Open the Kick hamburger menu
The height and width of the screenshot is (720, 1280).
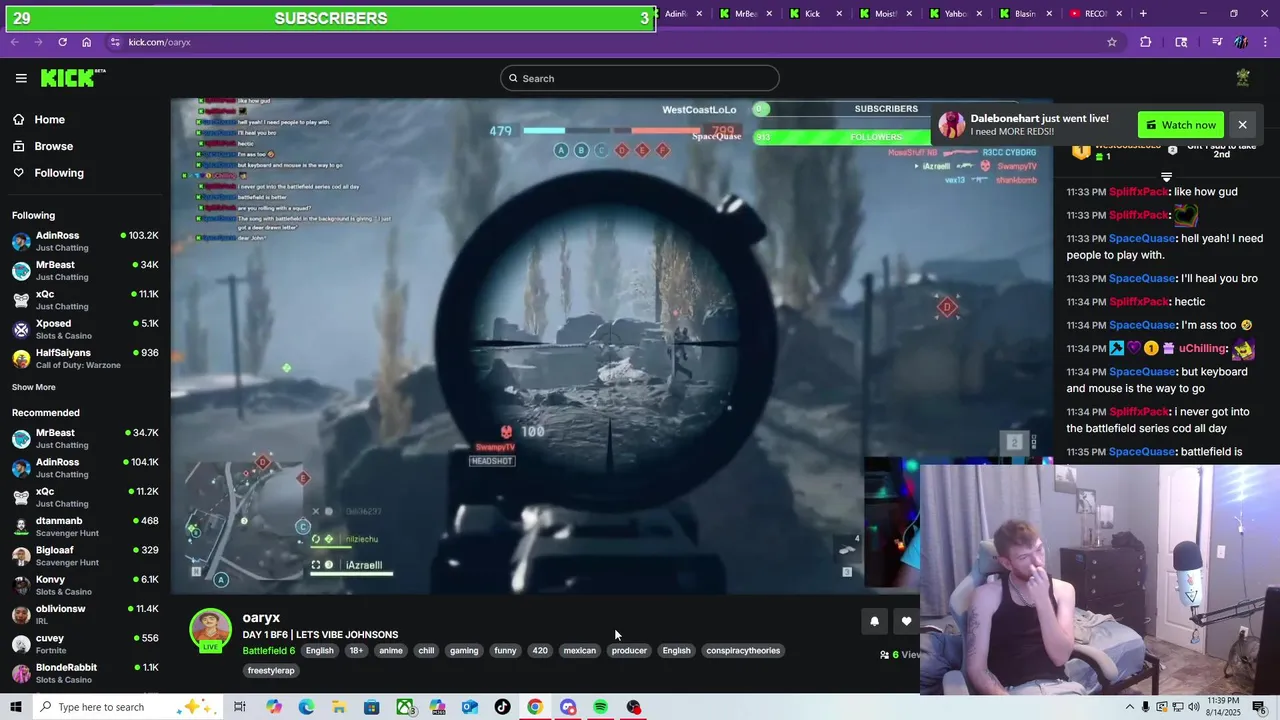tap(21, 78)
